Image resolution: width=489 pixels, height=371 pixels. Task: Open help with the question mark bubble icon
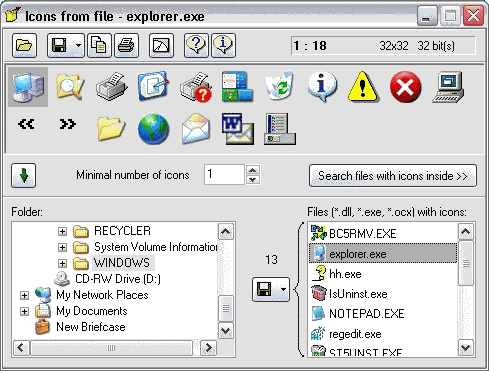pyautogui.click(x=196, y=45)
